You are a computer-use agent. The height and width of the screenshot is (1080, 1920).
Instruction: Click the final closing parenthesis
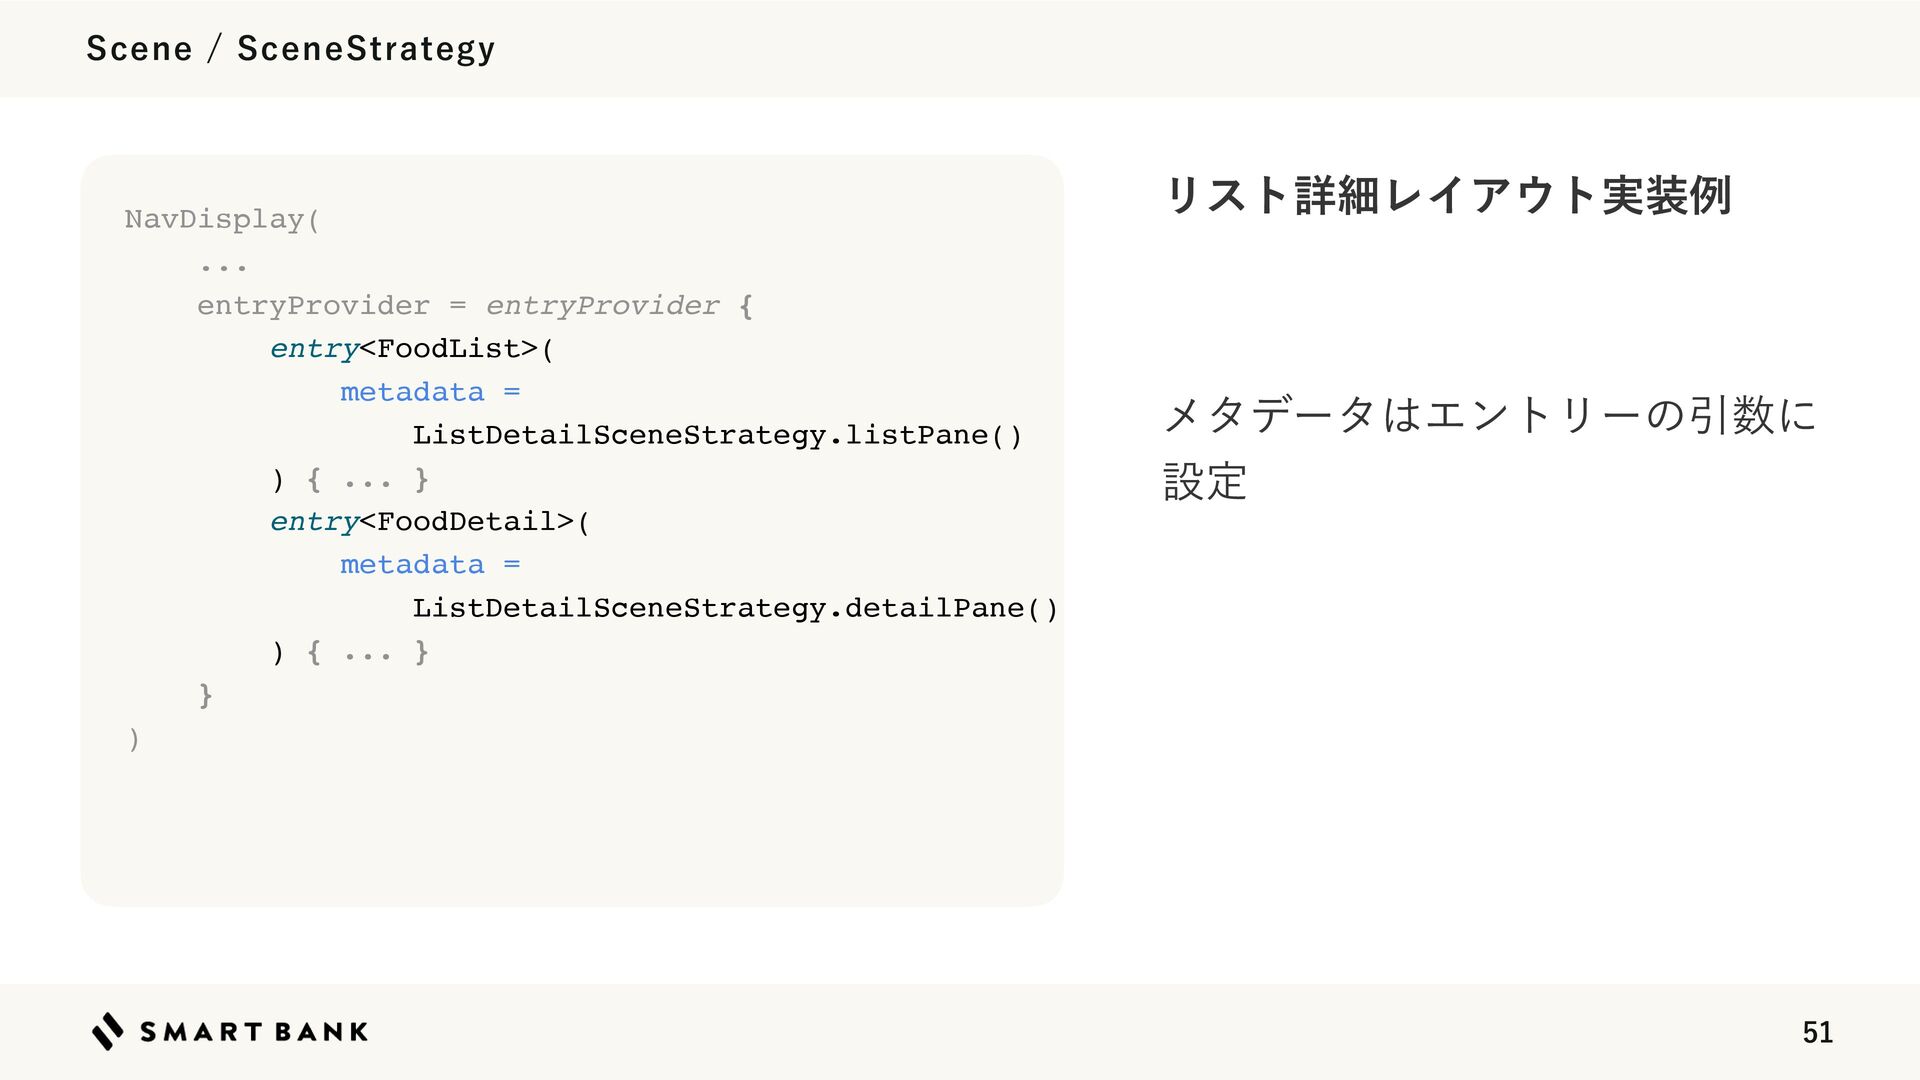134,739
